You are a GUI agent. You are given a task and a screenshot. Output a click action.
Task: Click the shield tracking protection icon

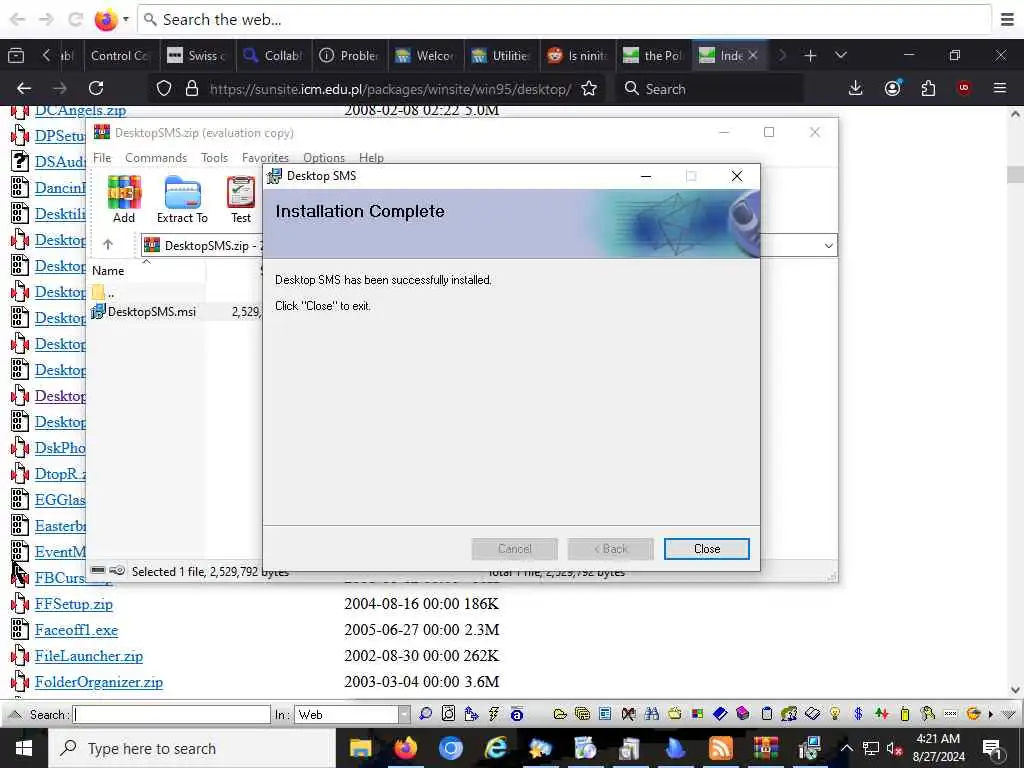pyautogui.click(x=164, y=88)
